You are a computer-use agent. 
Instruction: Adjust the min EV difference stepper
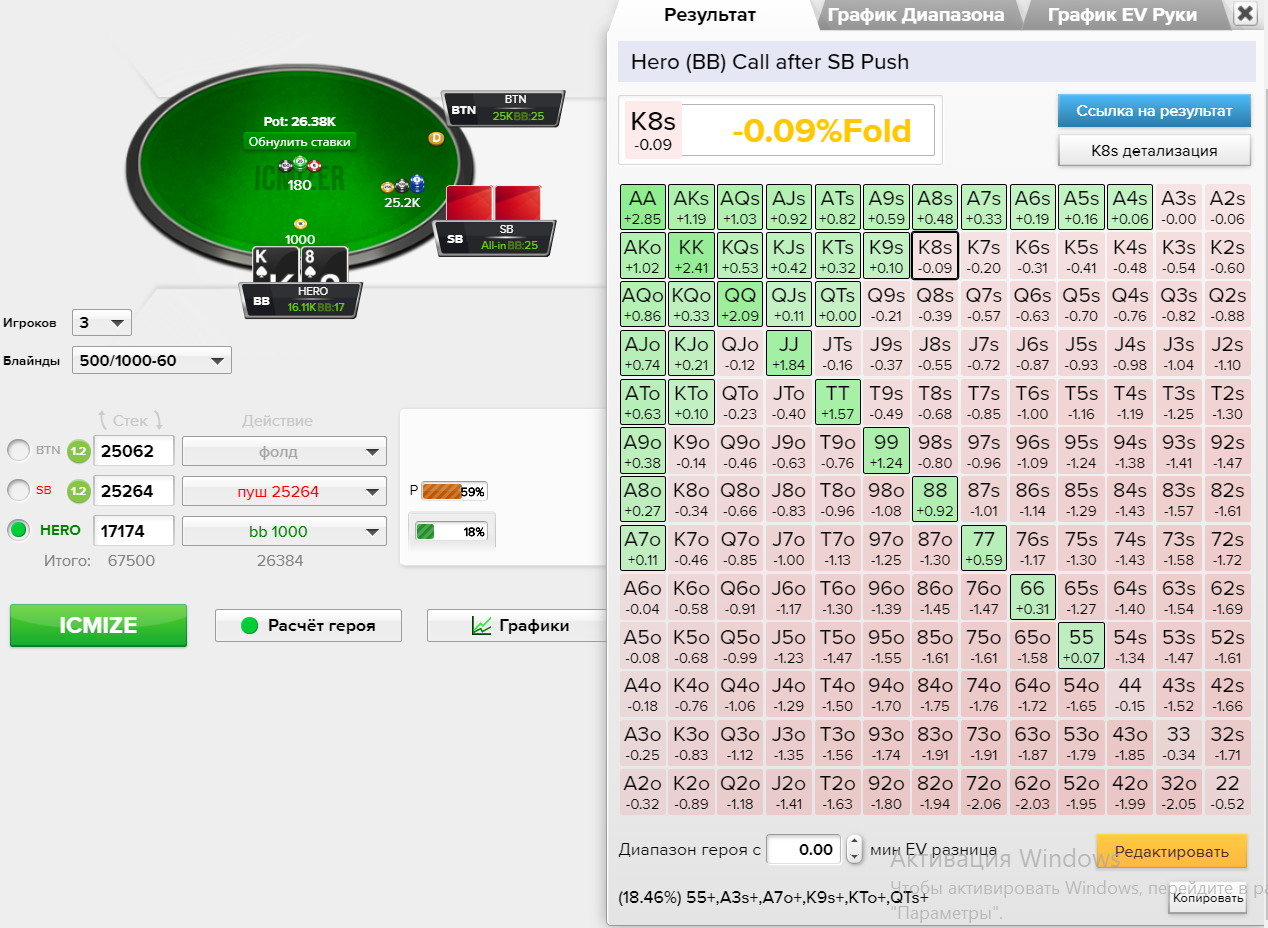coord(854,850)
